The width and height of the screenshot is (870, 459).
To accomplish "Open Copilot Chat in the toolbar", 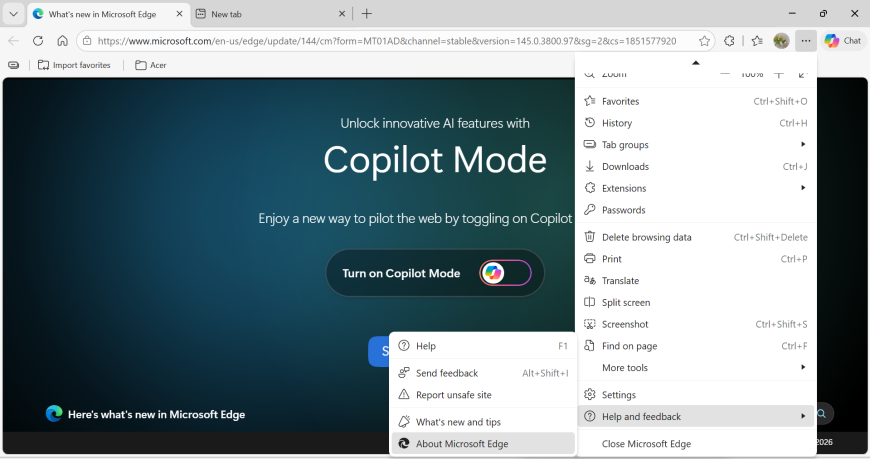I will click(842, 41).
